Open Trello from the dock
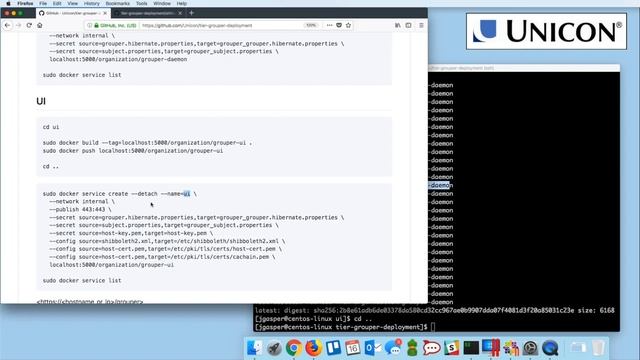This screenshot has height=360, width=640. coord(333,348)
